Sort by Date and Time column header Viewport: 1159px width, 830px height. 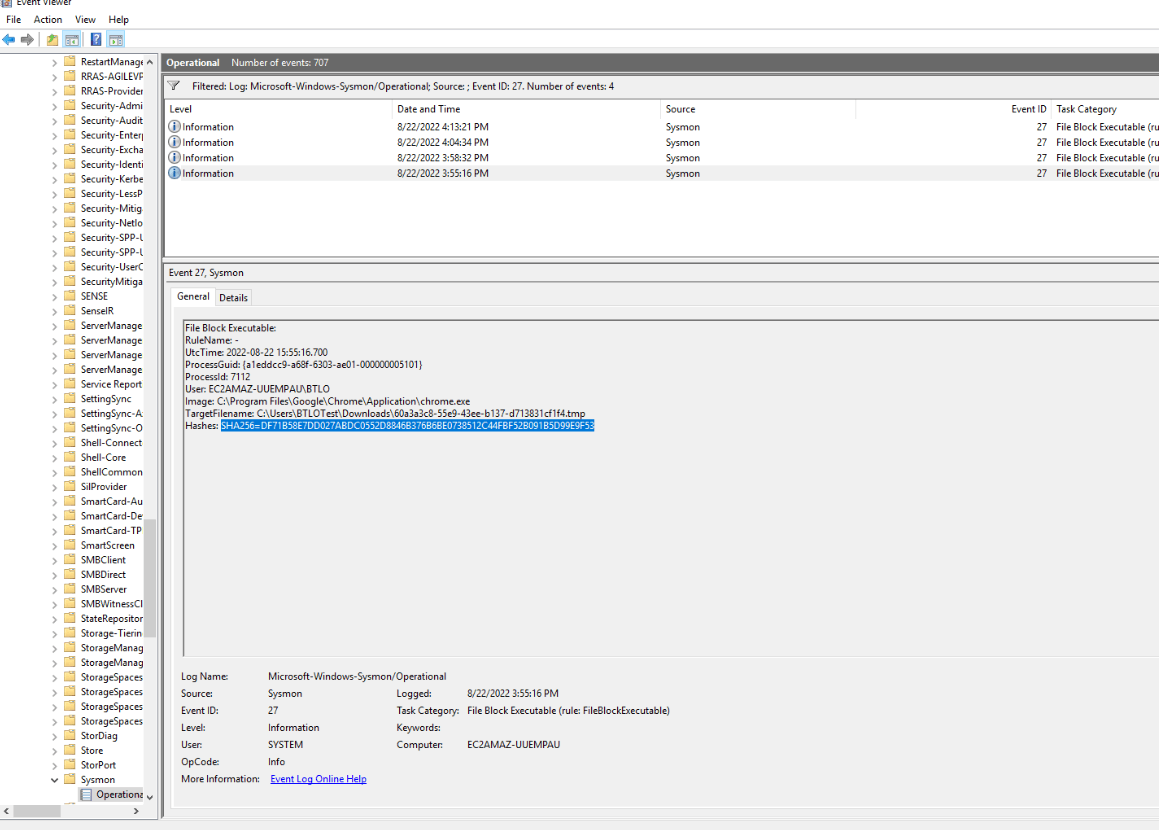[526, 109]
